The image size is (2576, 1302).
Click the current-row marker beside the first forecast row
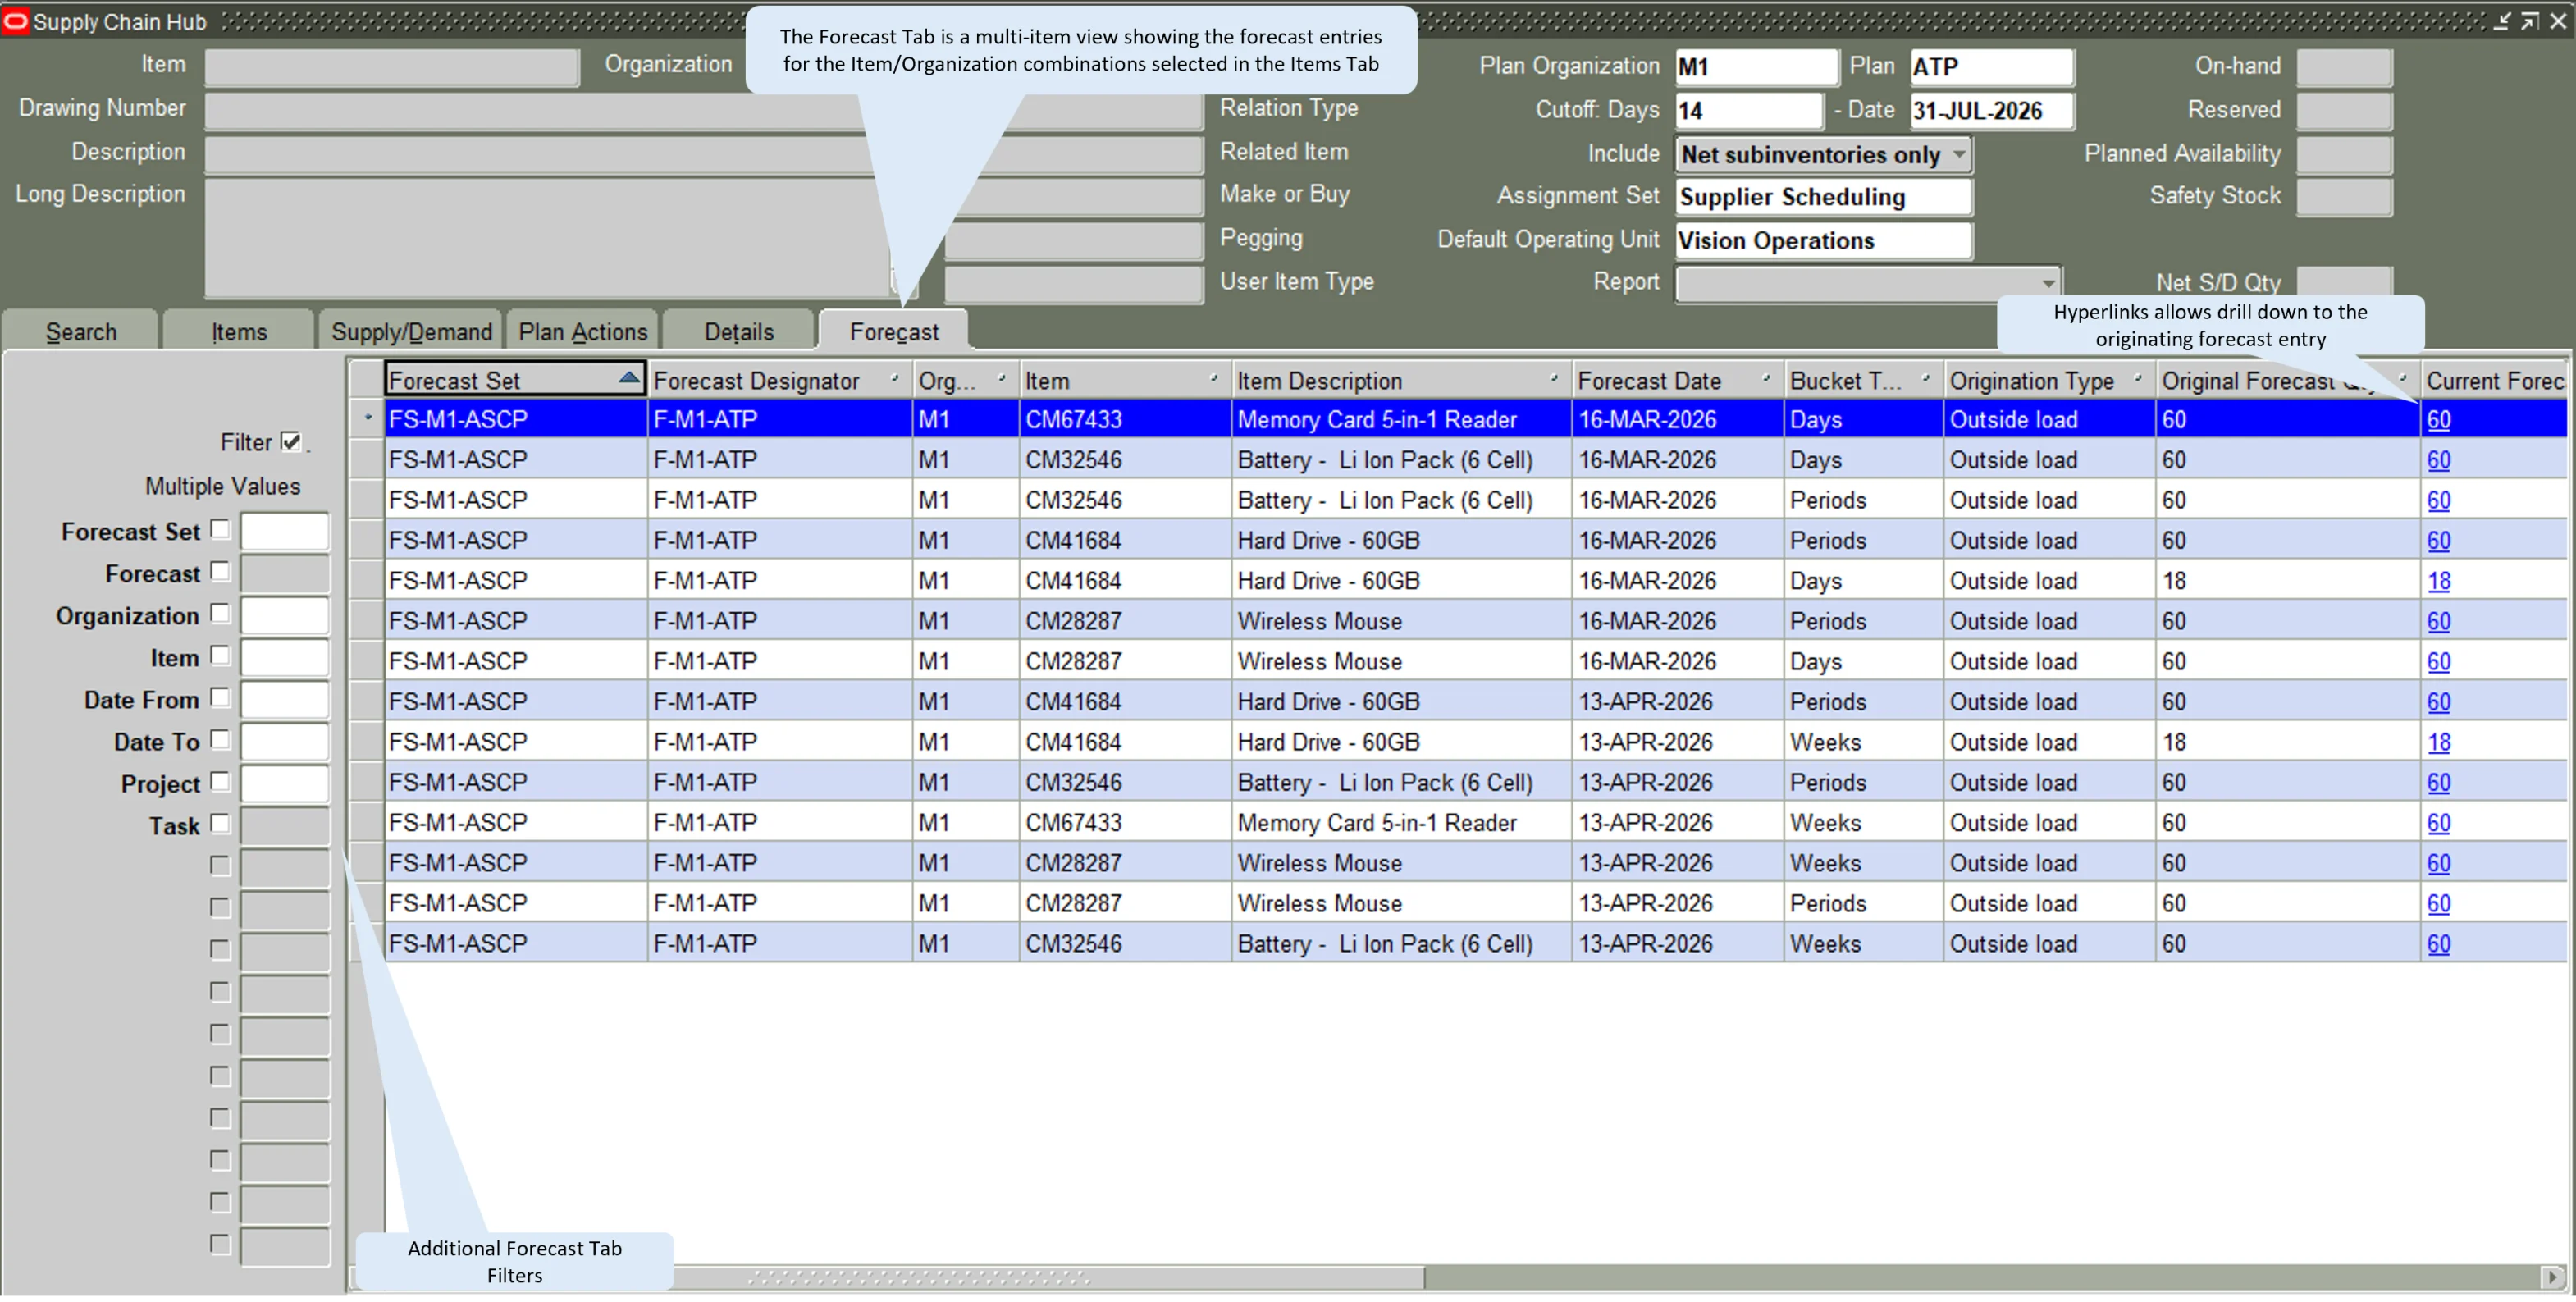click(x=367, y=419)
